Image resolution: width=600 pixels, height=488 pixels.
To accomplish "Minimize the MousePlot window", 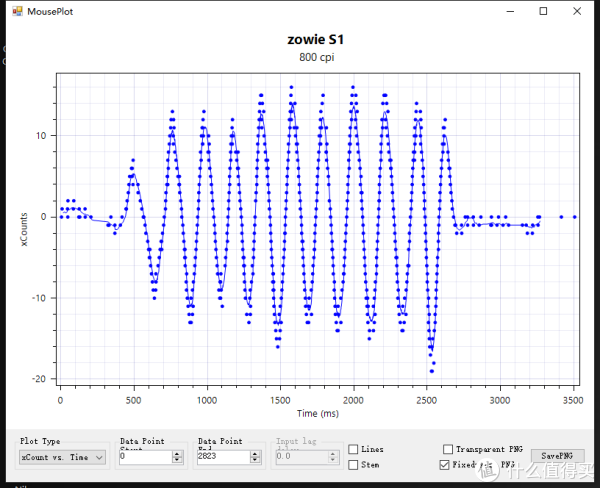I will (x=510, y=11).
